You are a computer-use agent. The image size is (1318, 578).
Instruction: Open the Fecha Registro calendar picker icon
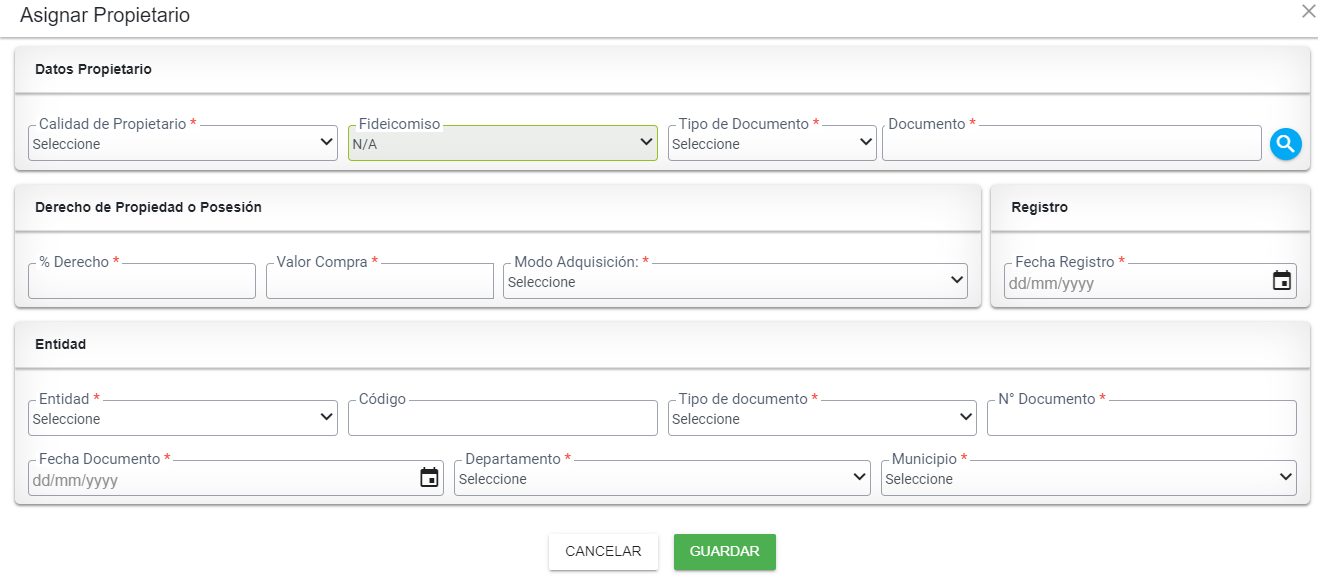tap(1281, 281)
